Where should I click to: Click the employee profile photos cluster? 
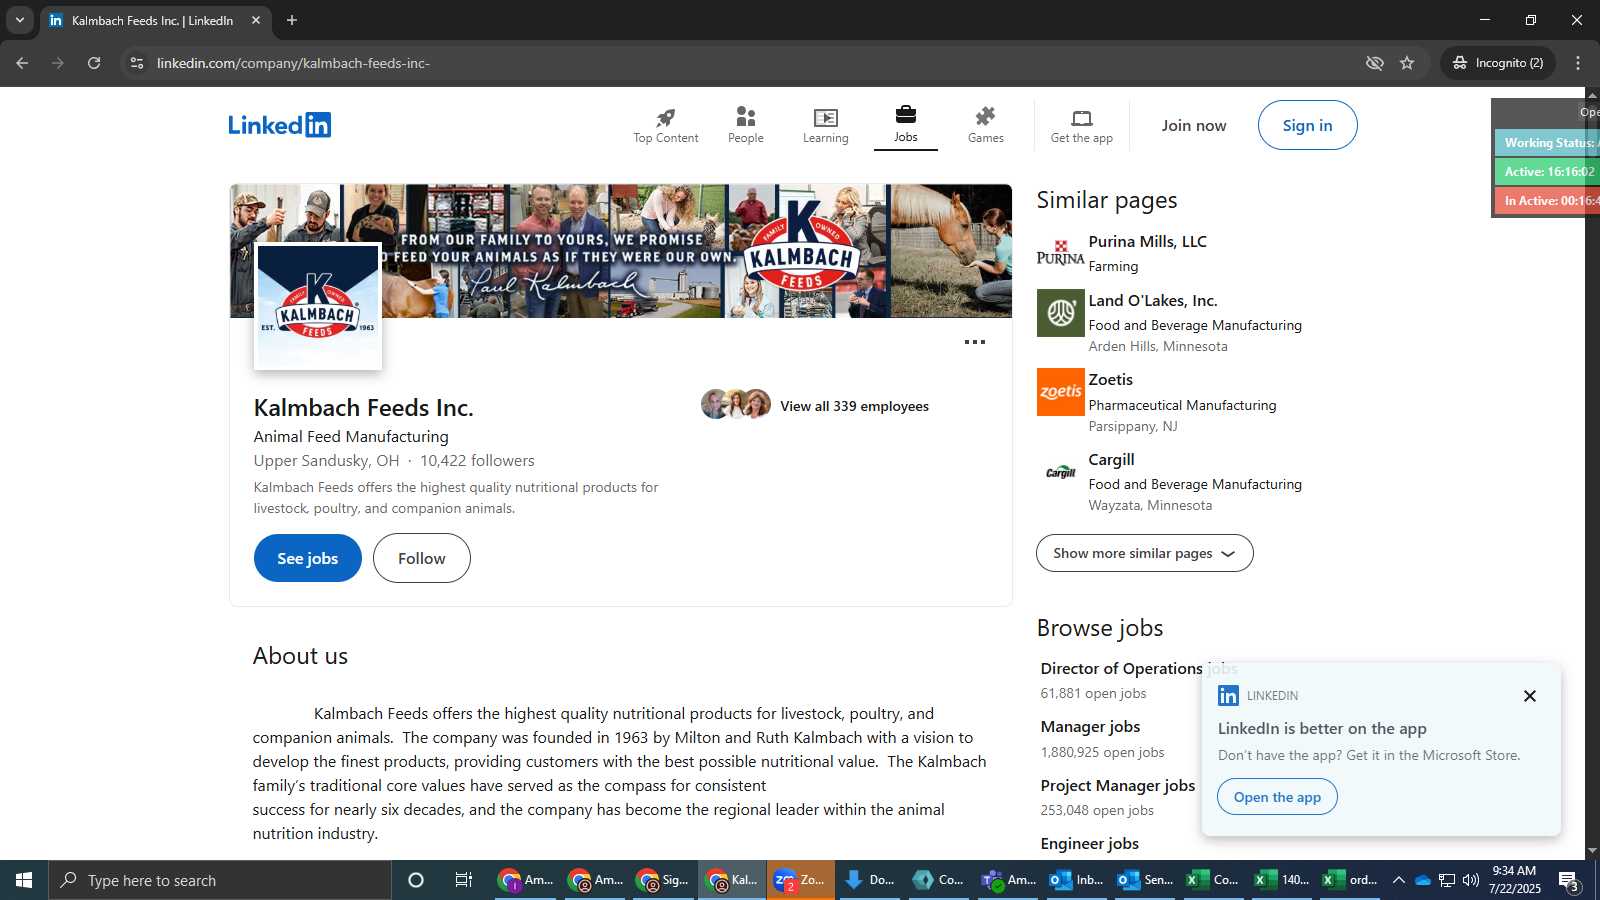736,404
